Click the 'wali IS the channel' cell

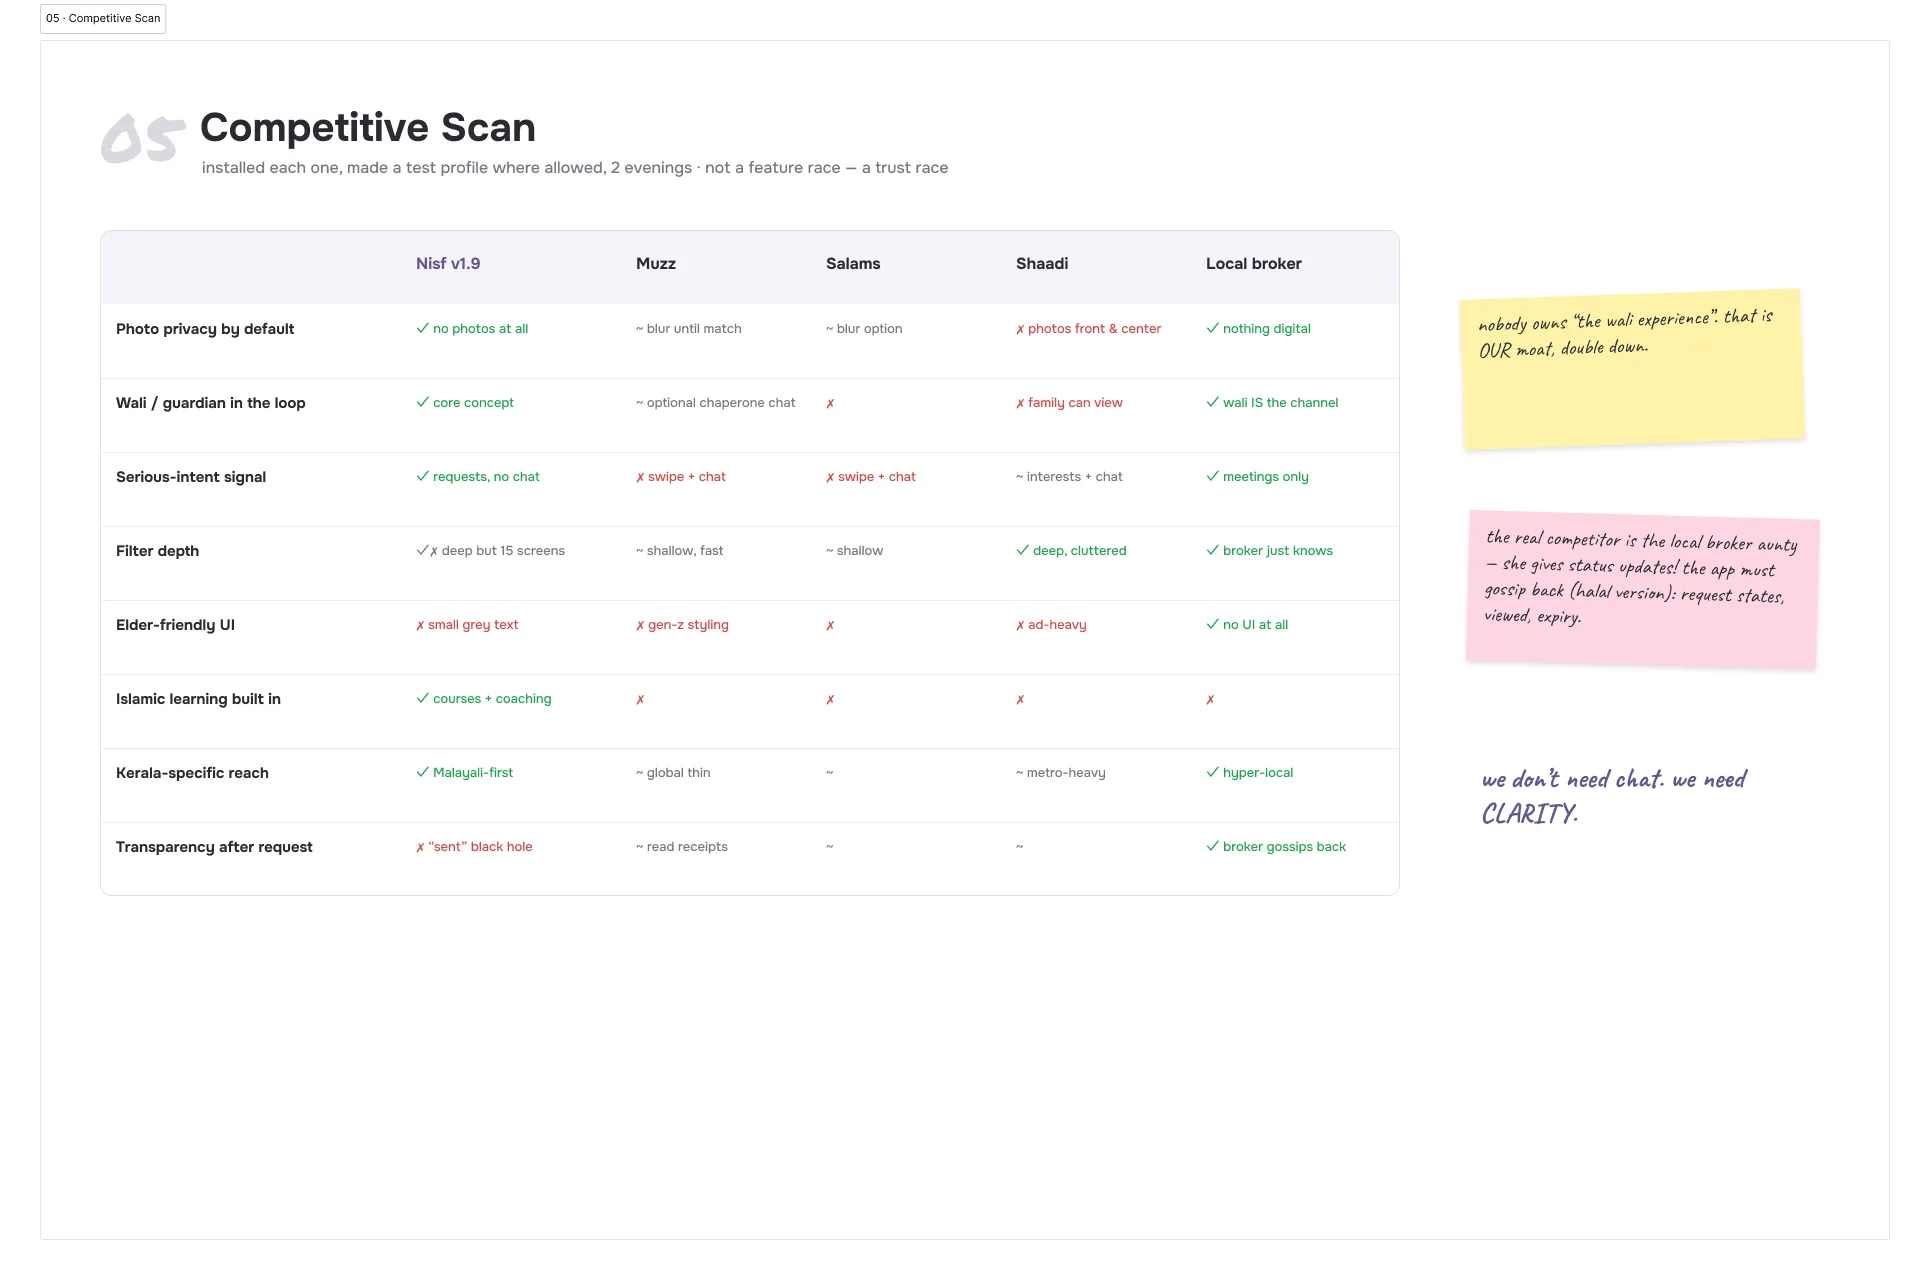(1272, 403)
